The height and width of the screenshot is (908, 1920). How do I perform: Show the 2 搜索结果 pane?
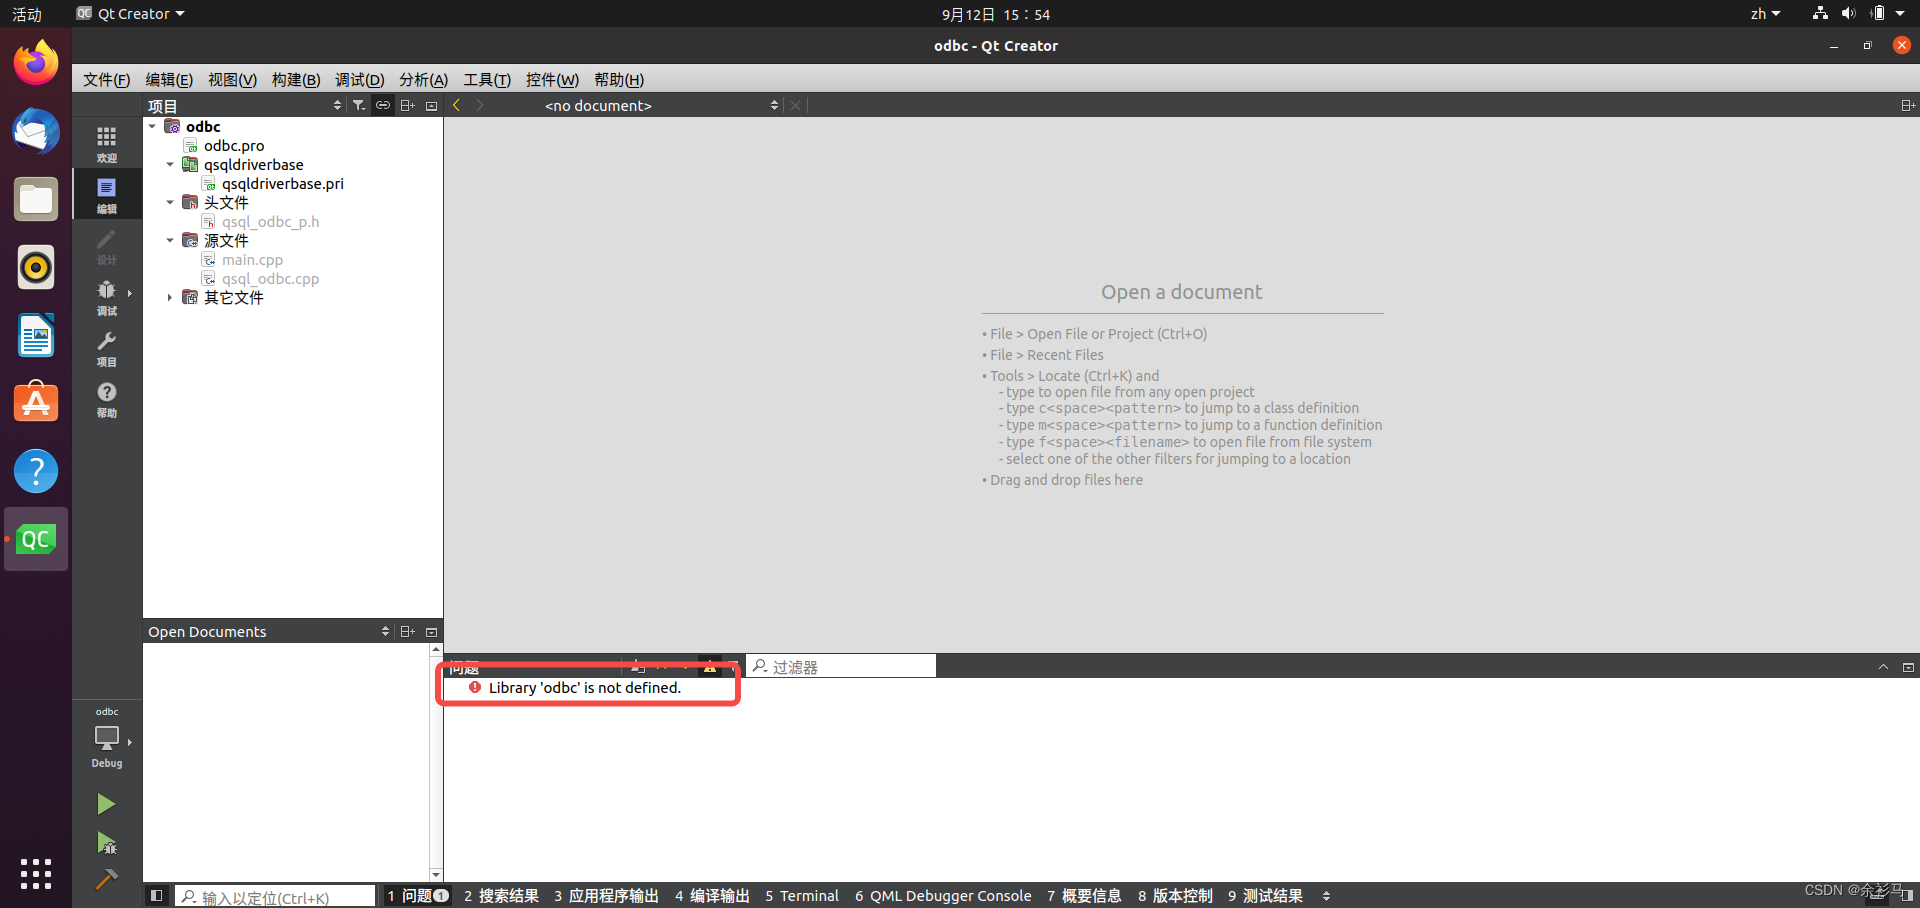click(x=501, y=896)
